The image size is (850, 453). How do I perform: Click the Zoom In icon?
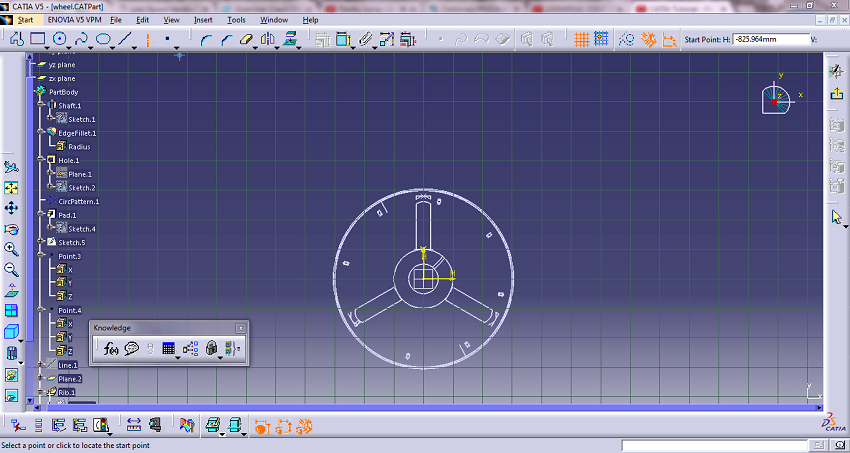pyautogui.click(x=11, y=249)
